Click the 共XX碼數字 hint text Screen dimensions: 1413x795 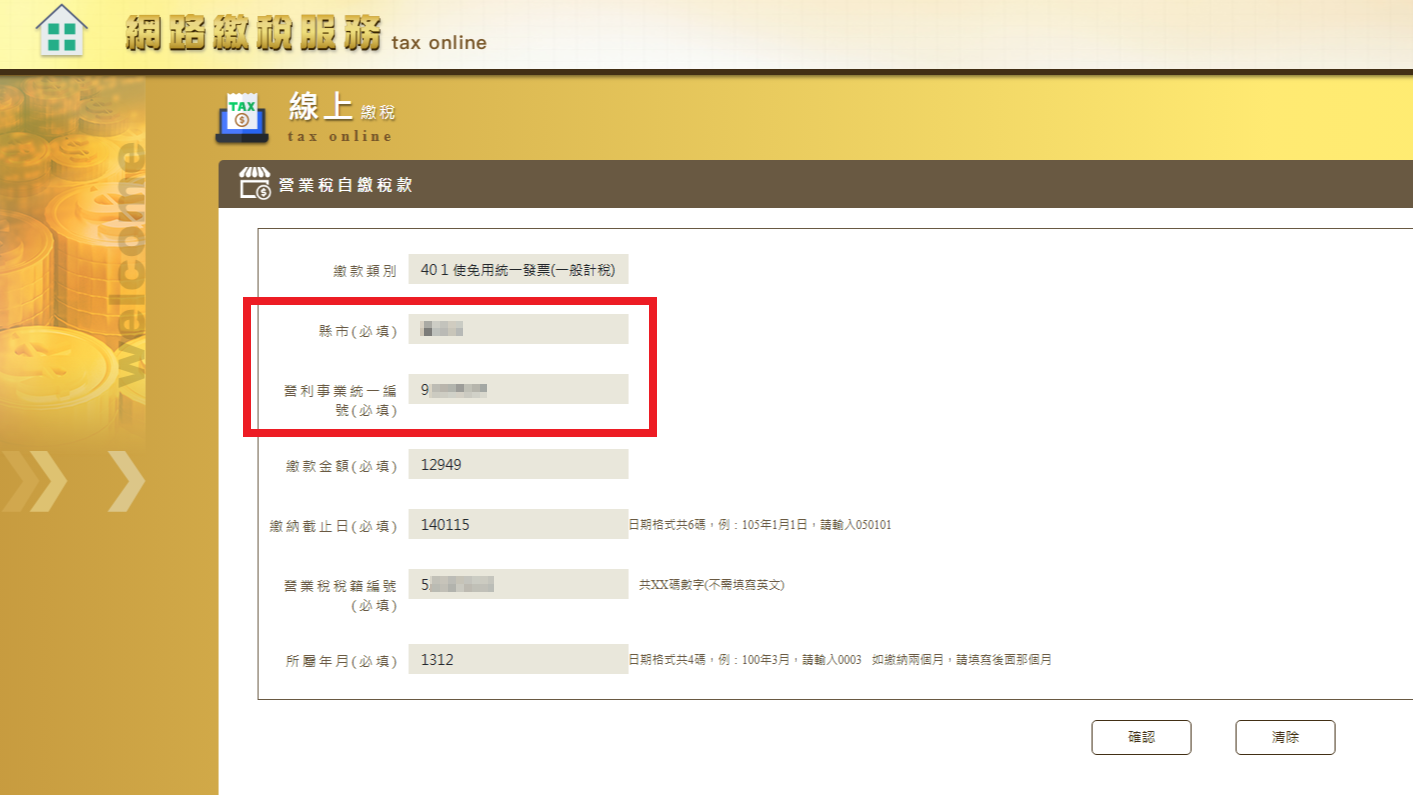712,584
